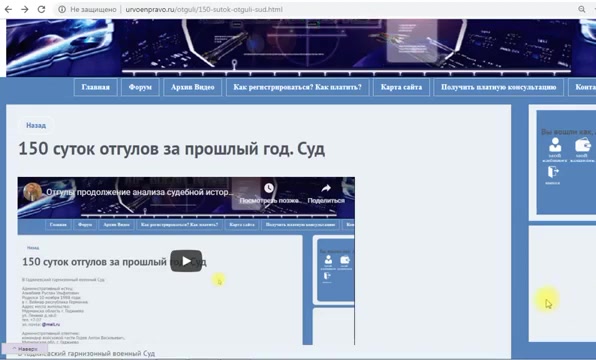Click the browser forward arrow

pyautogui.click(x=25, y=10)
